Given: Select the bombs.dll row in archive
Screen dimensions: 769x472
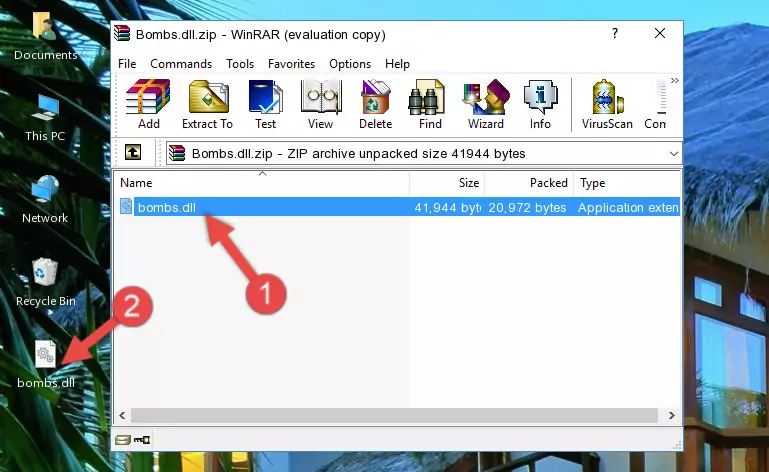Looking at the screenshot, I should pos(398,208).
